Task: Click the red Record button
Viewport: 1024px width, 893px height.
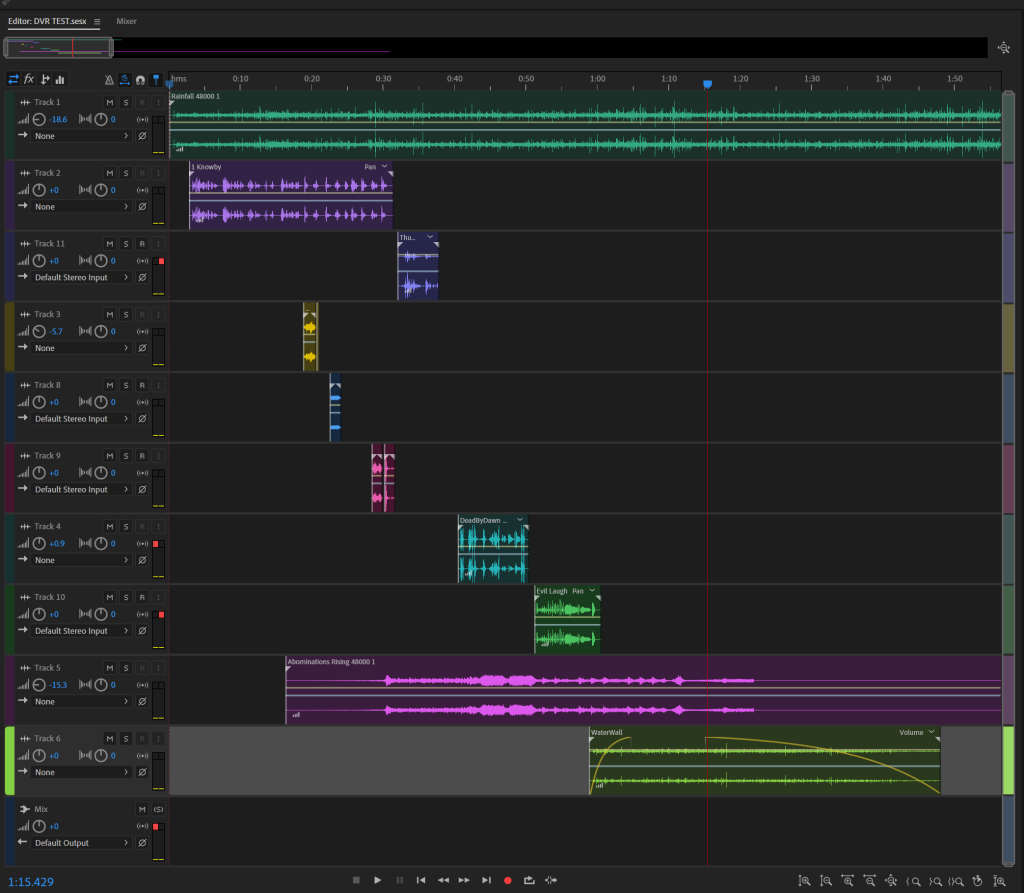Action: pos(507,880)
